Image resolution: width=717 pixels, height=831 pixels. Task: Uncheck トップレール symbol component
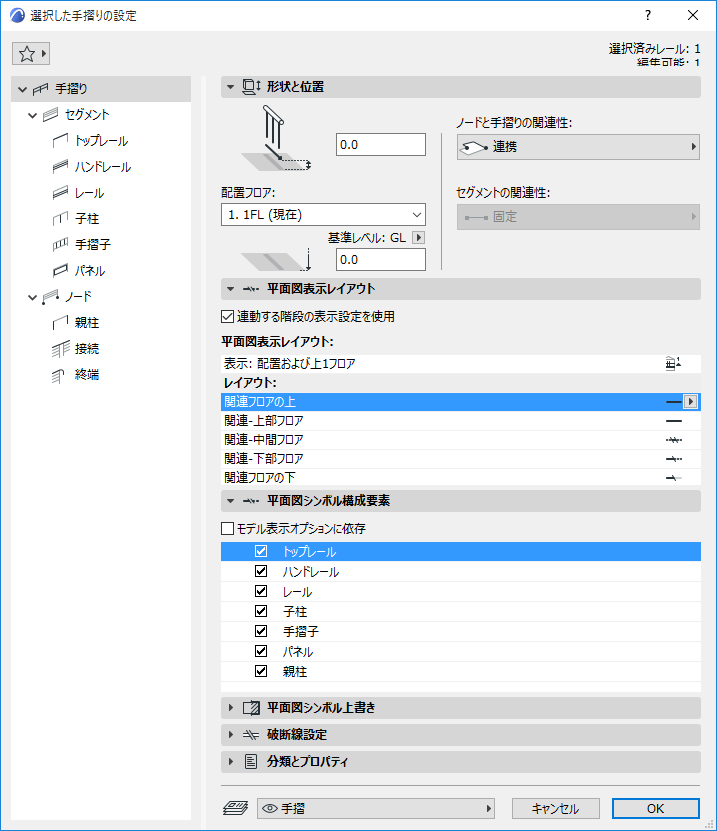(261, 551)
